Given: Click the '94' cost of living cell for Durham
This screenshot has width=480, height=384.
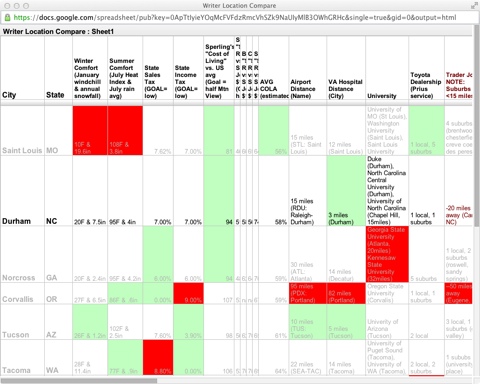Looking at the screenshot, I should coord(219,191).
